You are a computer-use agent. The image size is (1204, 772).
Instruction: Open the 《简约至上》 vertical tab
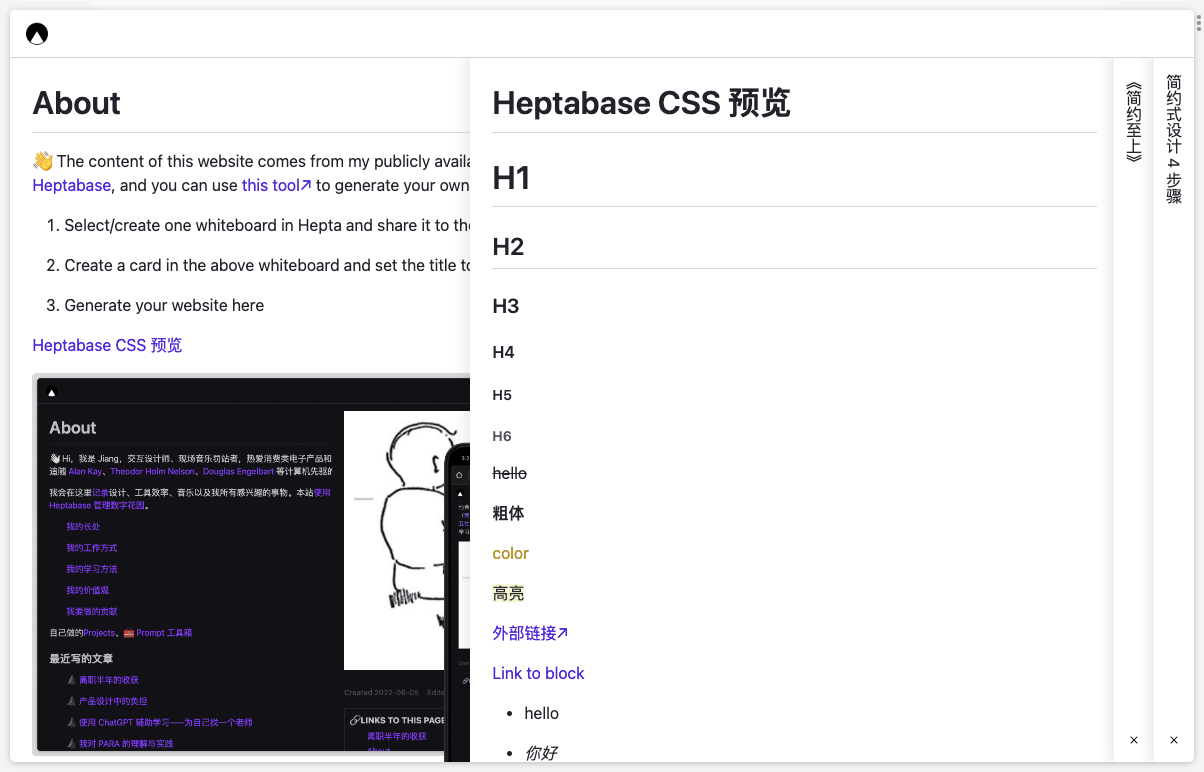1133,121
